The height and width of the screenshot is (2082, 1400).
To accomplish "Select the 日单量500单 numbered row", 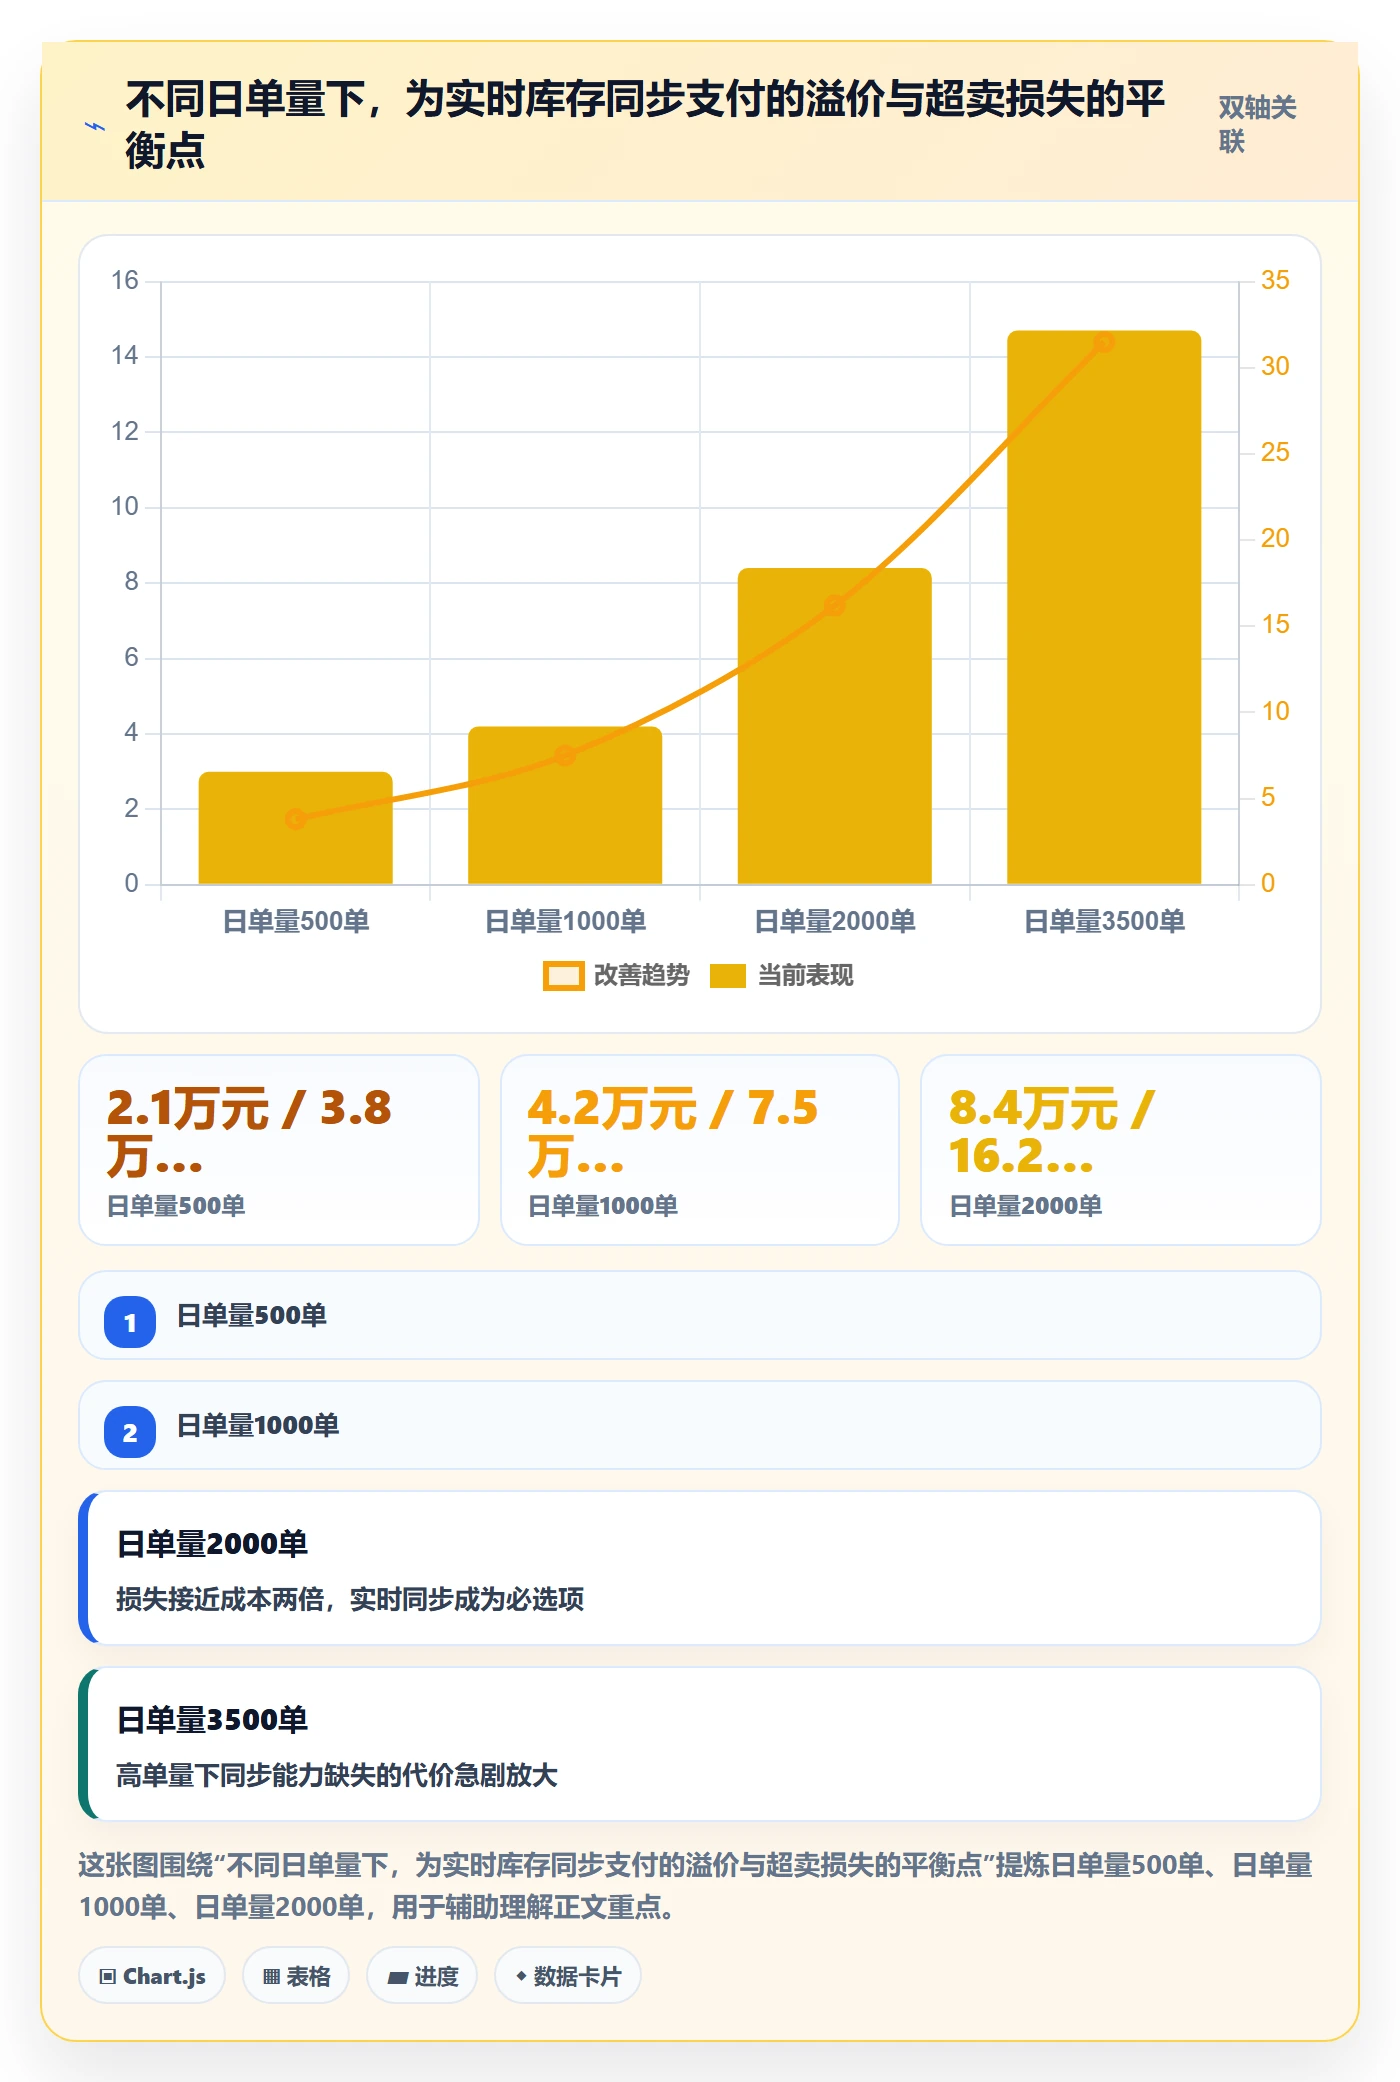I will [700, 1315].
